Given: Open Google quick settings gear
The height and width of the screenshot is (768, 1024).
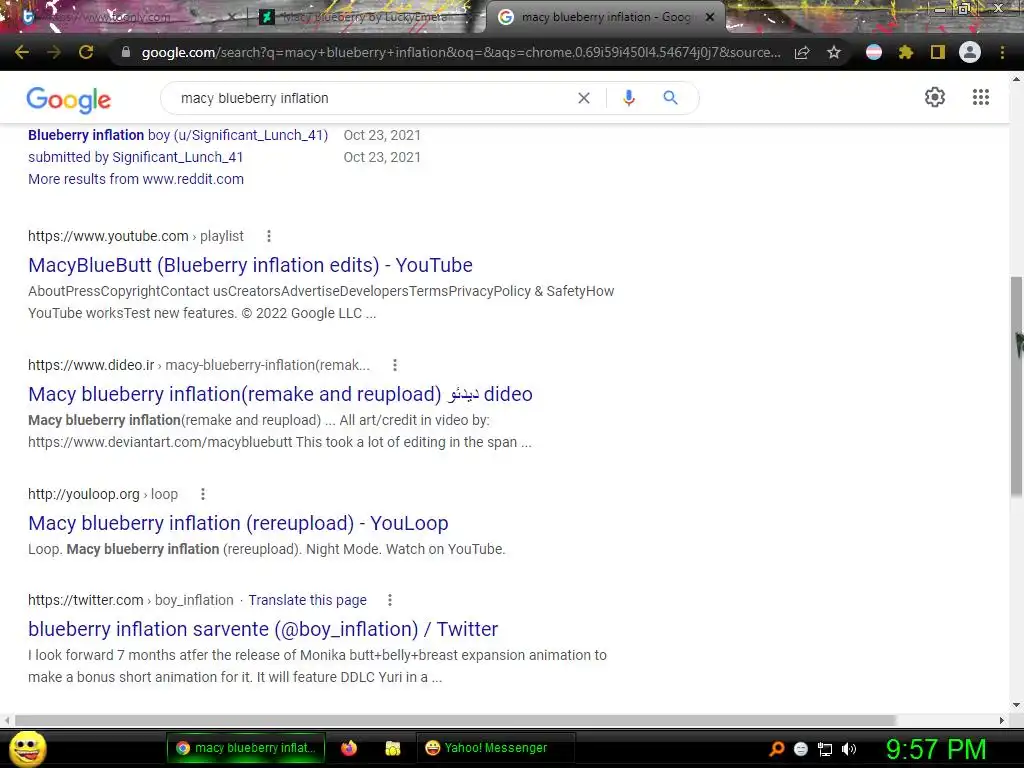Looking at the screenshot, I should pos(935,97).
